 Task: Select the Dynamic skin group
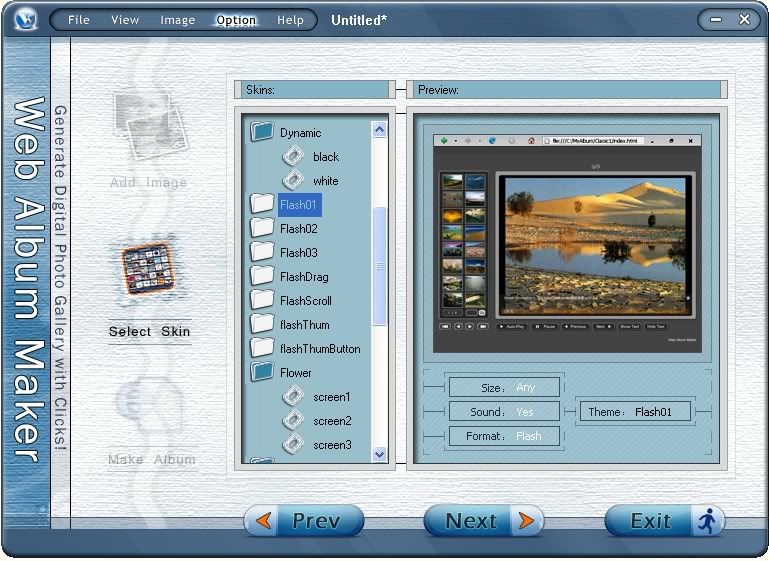(300, 133)
